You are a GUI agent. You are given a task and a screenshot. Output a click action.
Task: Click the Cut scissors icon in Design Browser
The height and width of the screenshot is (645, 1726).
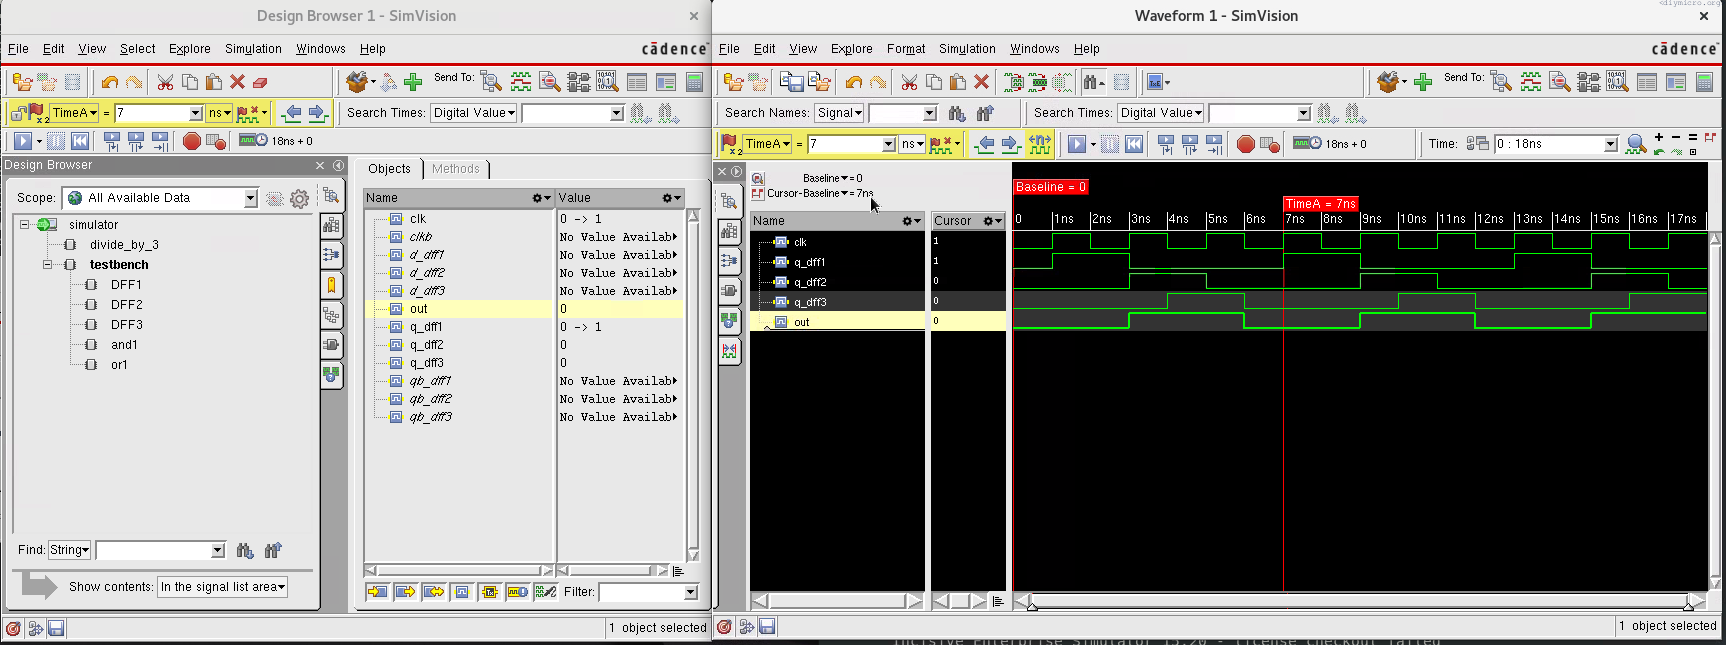(166, 82)
